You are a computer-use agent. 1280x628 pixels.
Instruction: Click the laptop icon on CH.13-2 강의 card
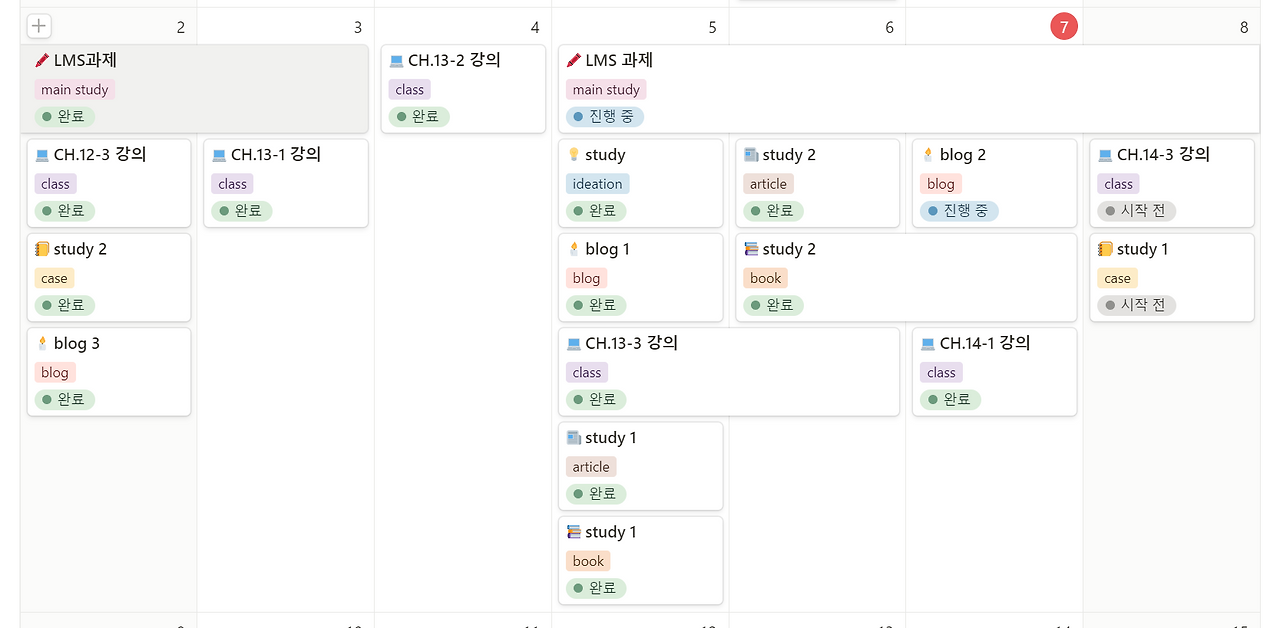point(396,60)
